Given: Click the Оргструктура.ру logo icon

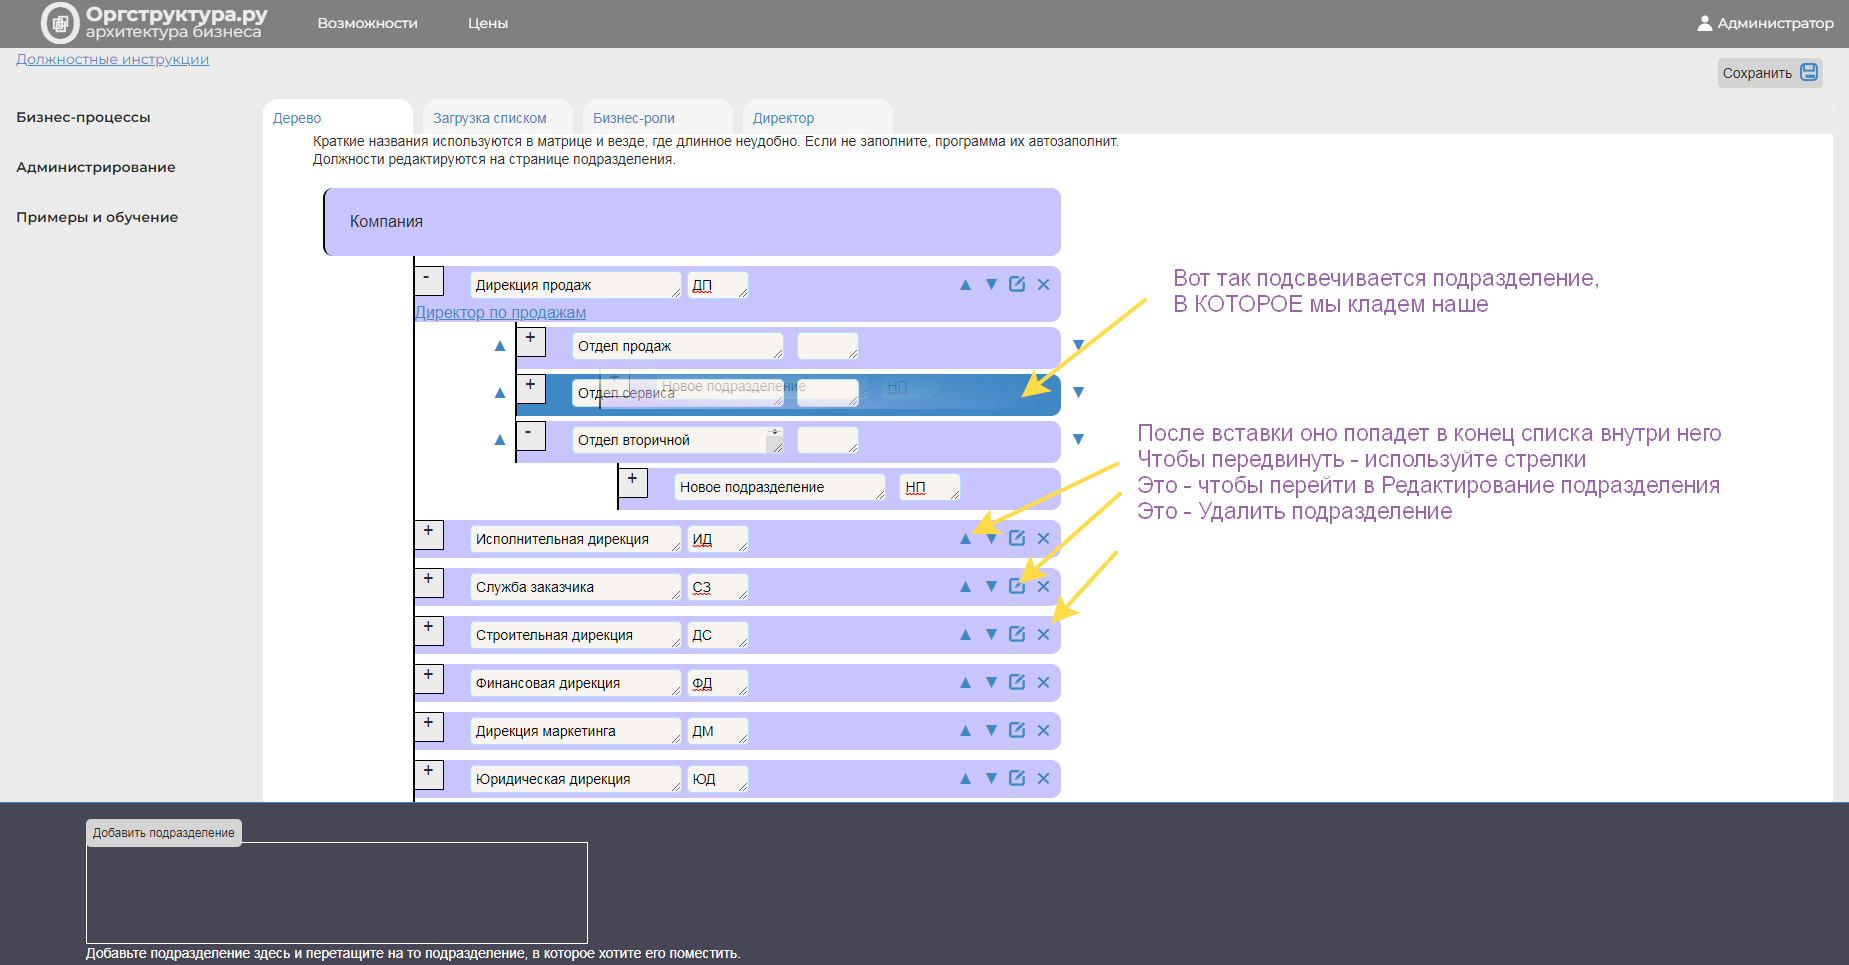Looking at the screenshot, I should tap(60, 23).
